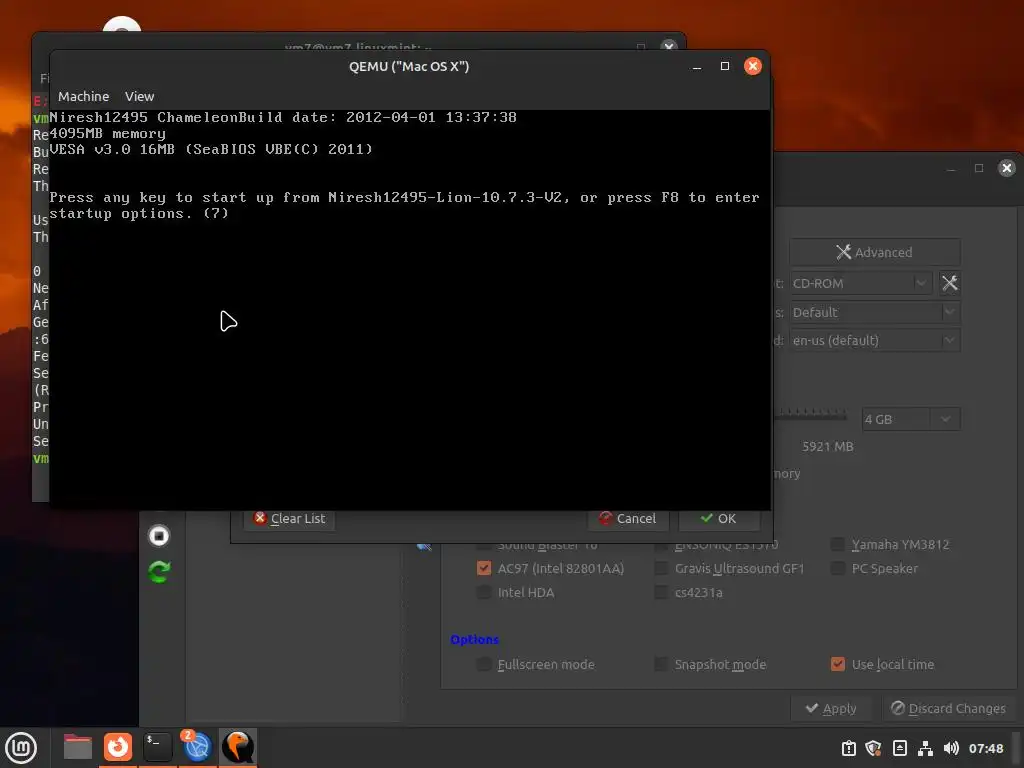Close the settings window behind QEMU
Screen dimensions: 1024x768
pos(1007,168)
